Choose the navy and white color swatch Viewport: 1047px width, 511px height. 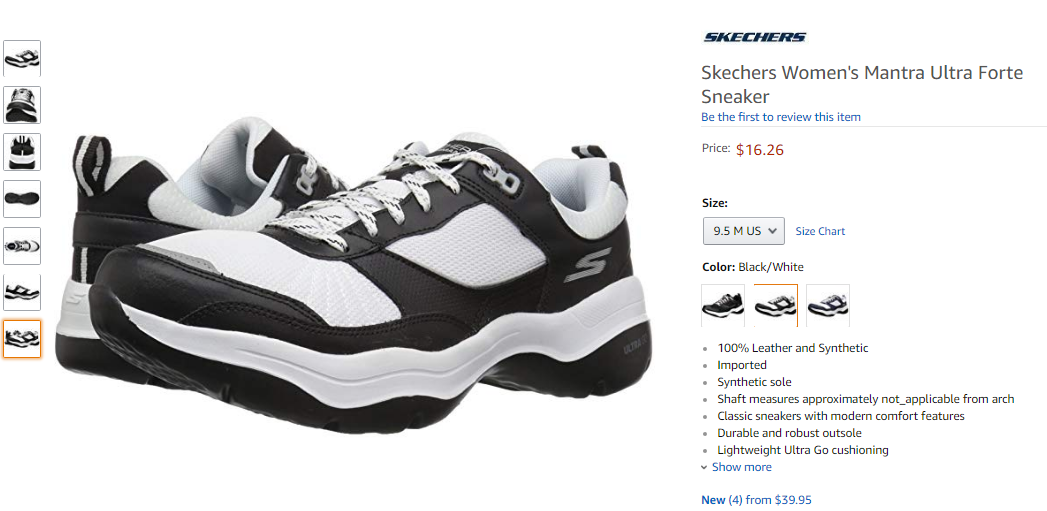click(828, 305)
